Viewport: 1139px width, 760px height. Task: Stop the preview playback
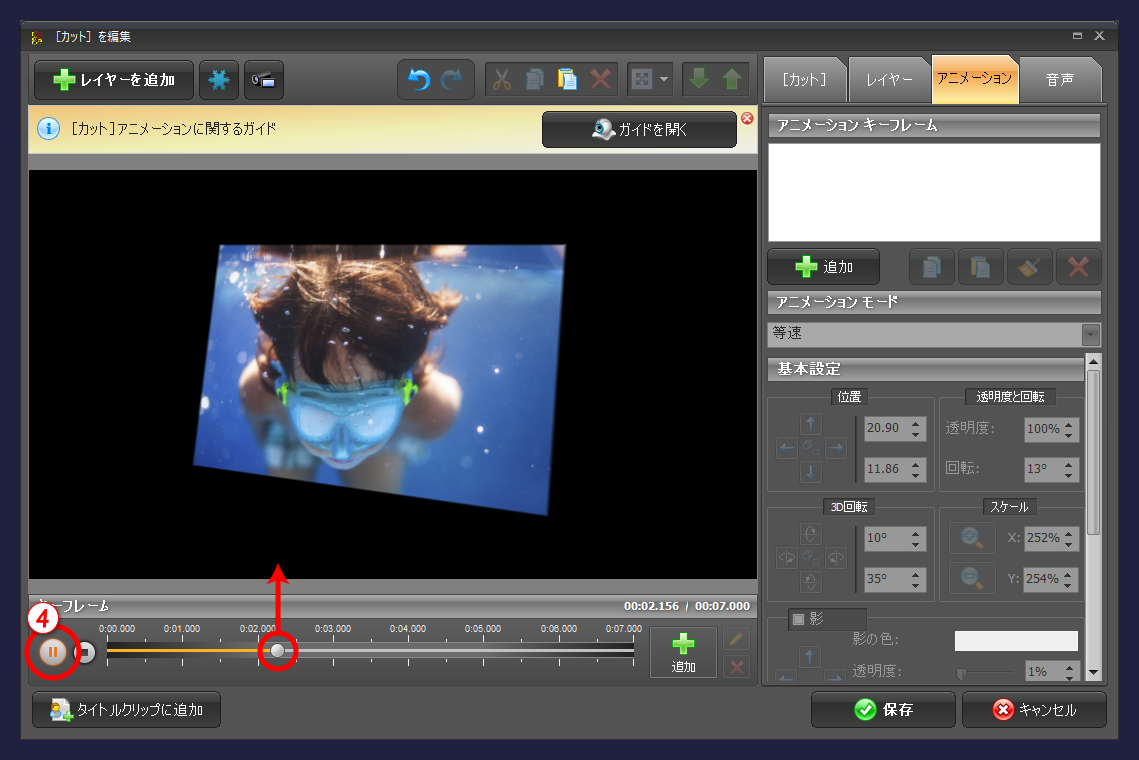(x=86, y=653)
